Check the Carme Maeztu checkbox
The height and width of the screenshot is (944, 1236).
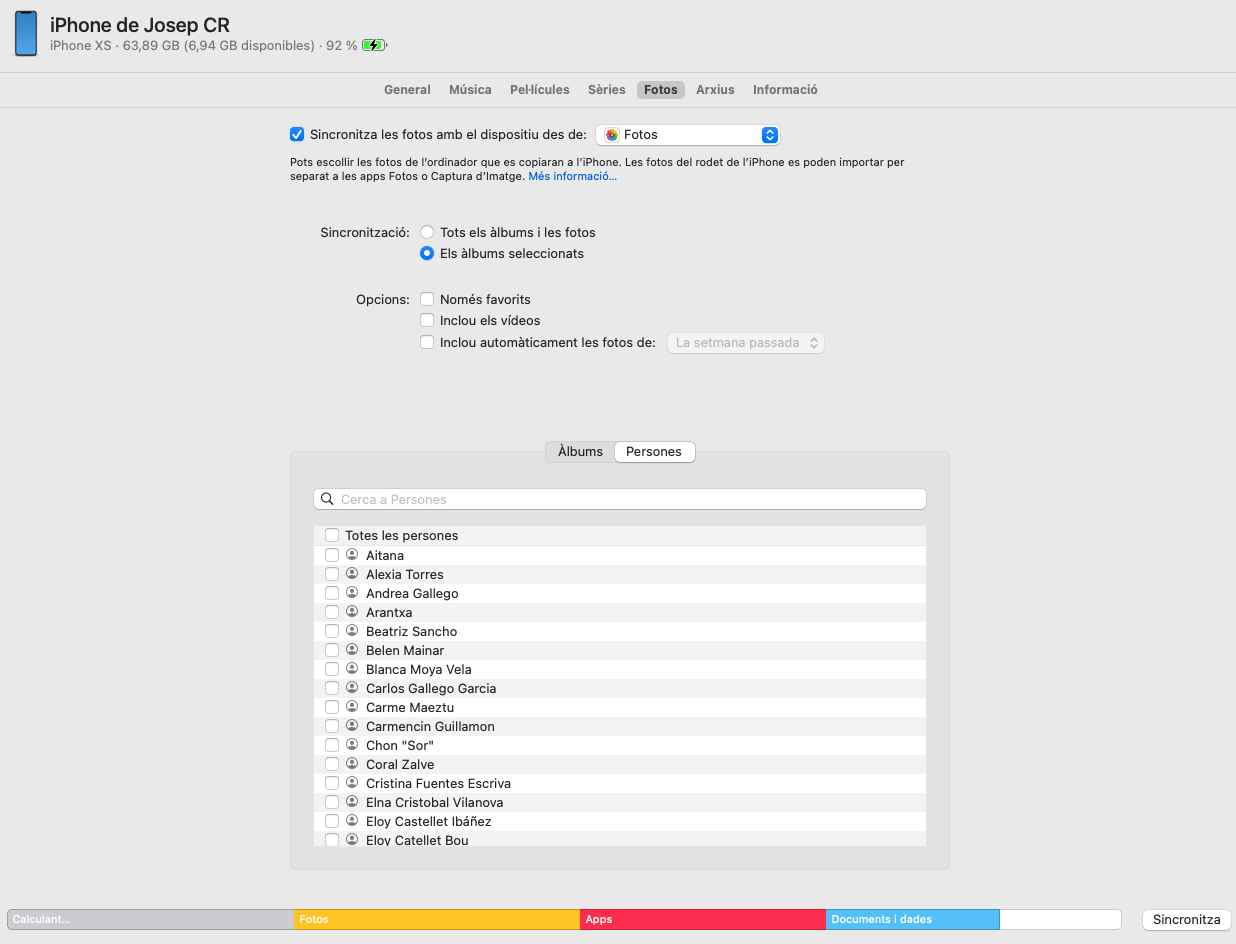(x=332, y=707)
